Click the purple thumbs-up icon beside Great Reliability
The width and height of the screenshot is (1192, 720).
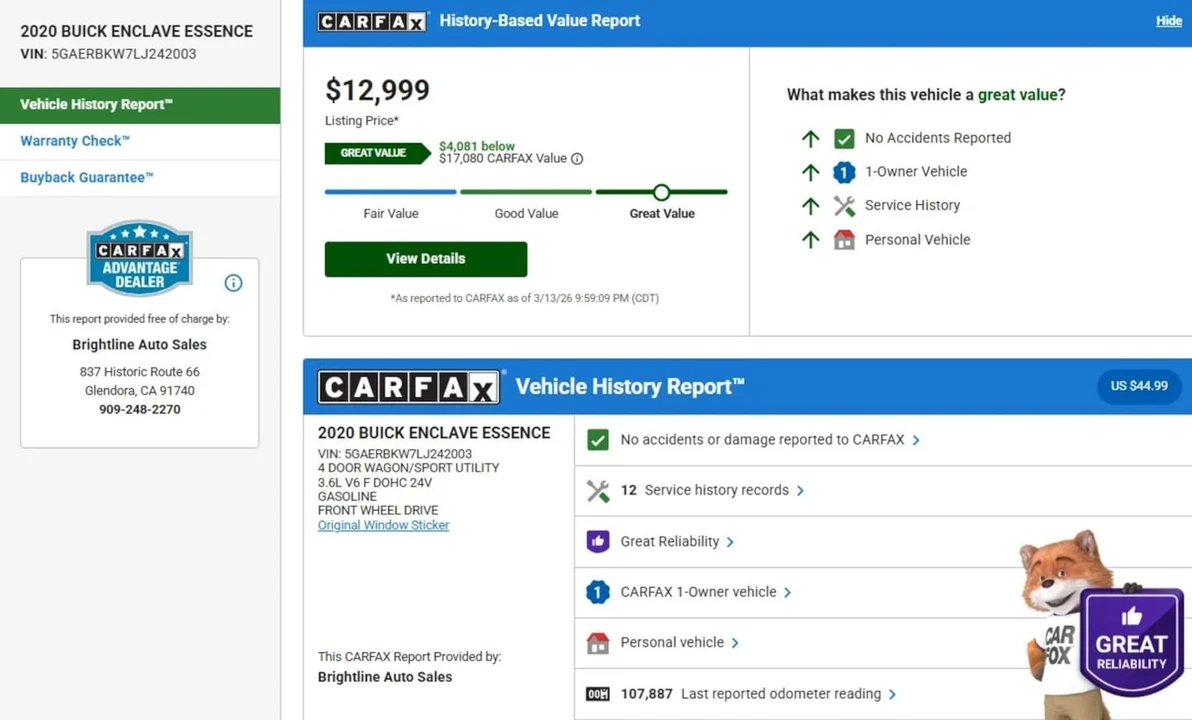(x=598, y=541)
